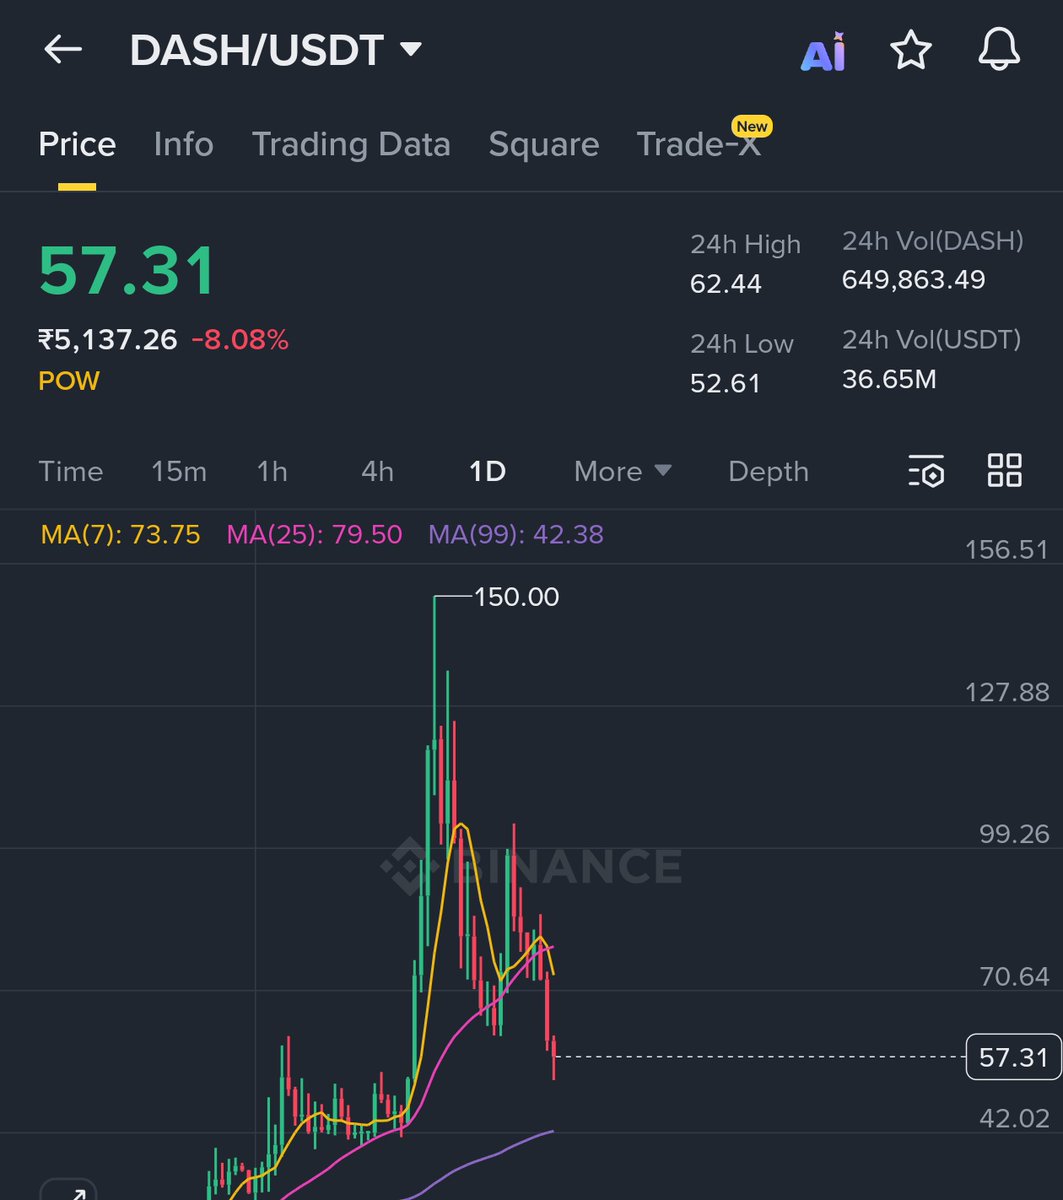1063x1200 pixels.
Task: Tap the 24h Vol(DASH) value 649,863.49
Action: coord(914,279)
